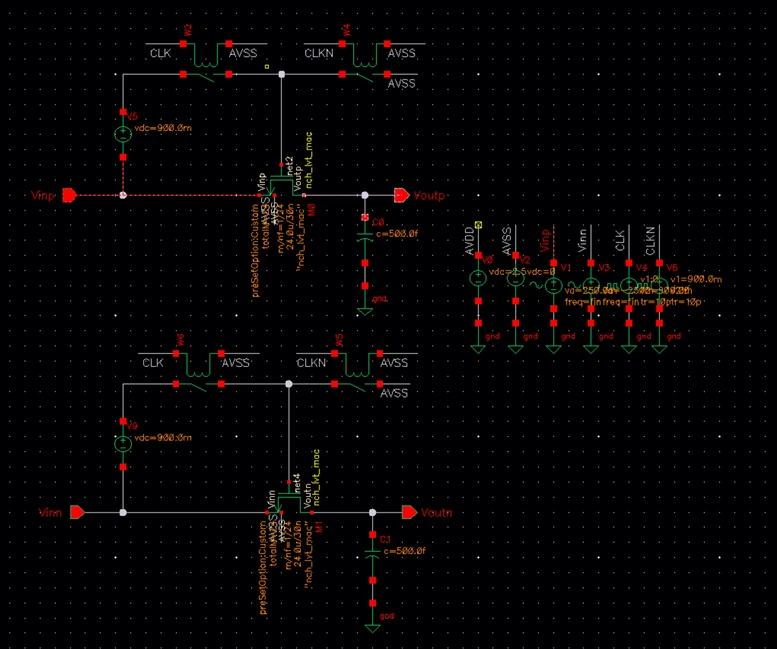The width and height of the screenshot is (777, 649).
Task: Click the CLK label beside switch W2
Action: click(161, 53)
